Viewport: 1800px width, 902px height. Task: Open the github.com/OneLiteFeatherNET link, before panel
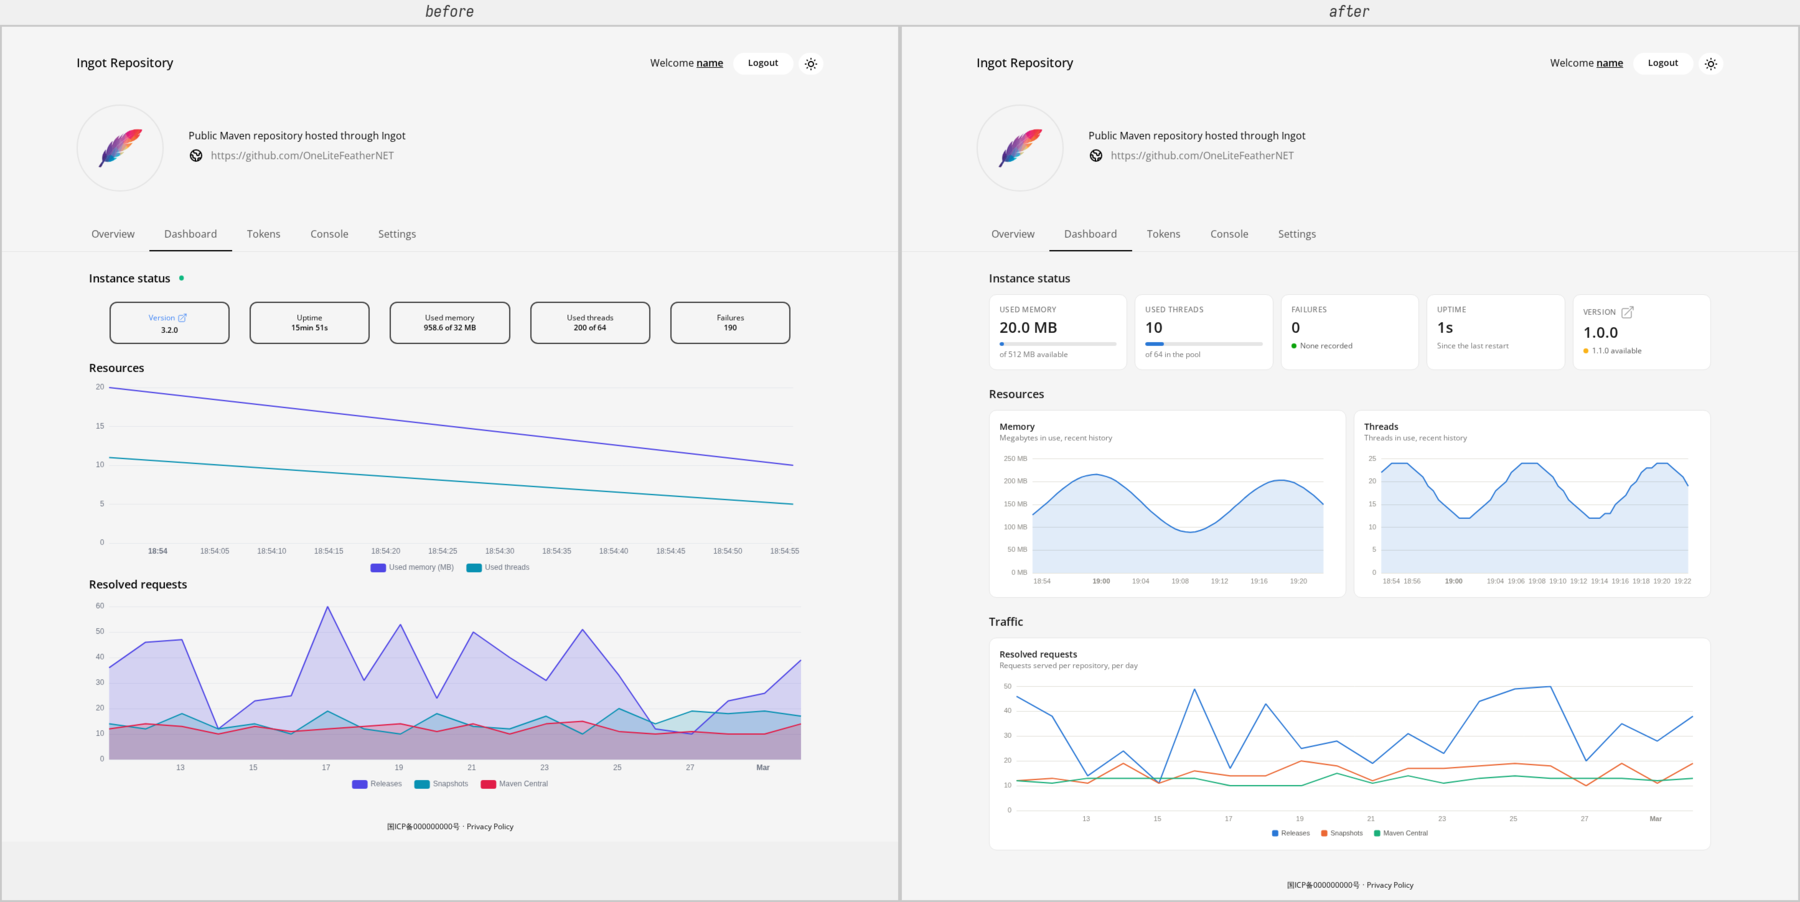(302, 156)
